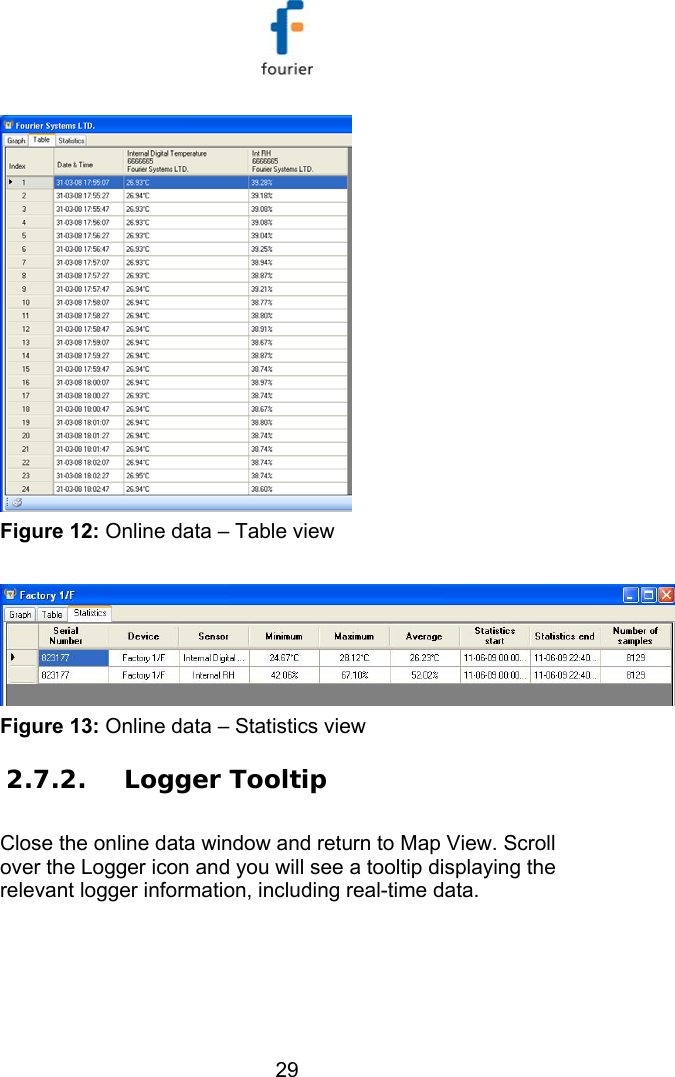The height and width of the screenshot is (1077, 675).
Task: Click the 'Internal RH' sensor cell
Action: (x=214, y=675)
